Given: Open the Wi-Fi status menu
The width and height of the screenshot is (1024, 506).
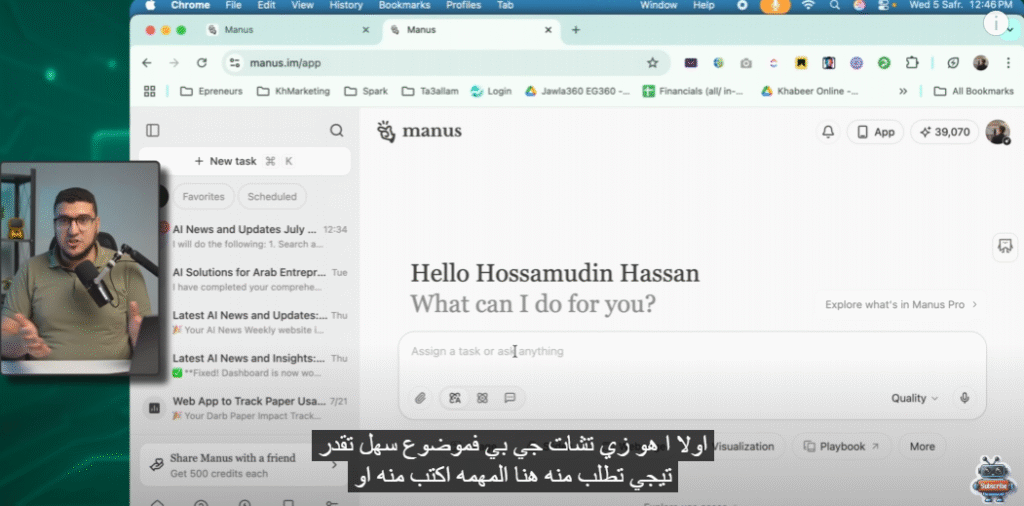Looking at the screenshot, I should pyautogui.click(x=808, y=5).
